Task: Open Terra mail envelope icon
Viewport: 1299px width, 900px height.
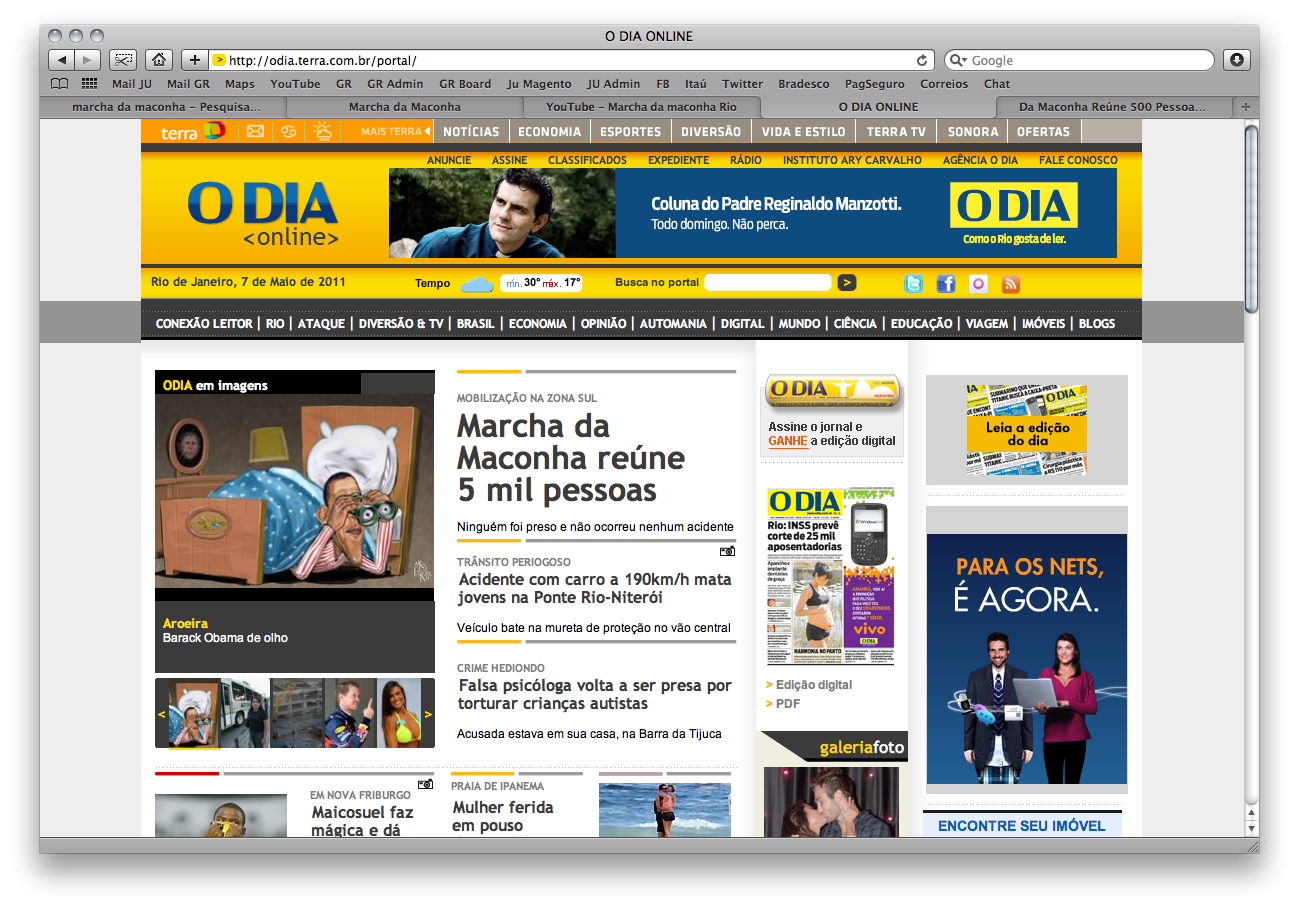Action: [x=255, y=131]
